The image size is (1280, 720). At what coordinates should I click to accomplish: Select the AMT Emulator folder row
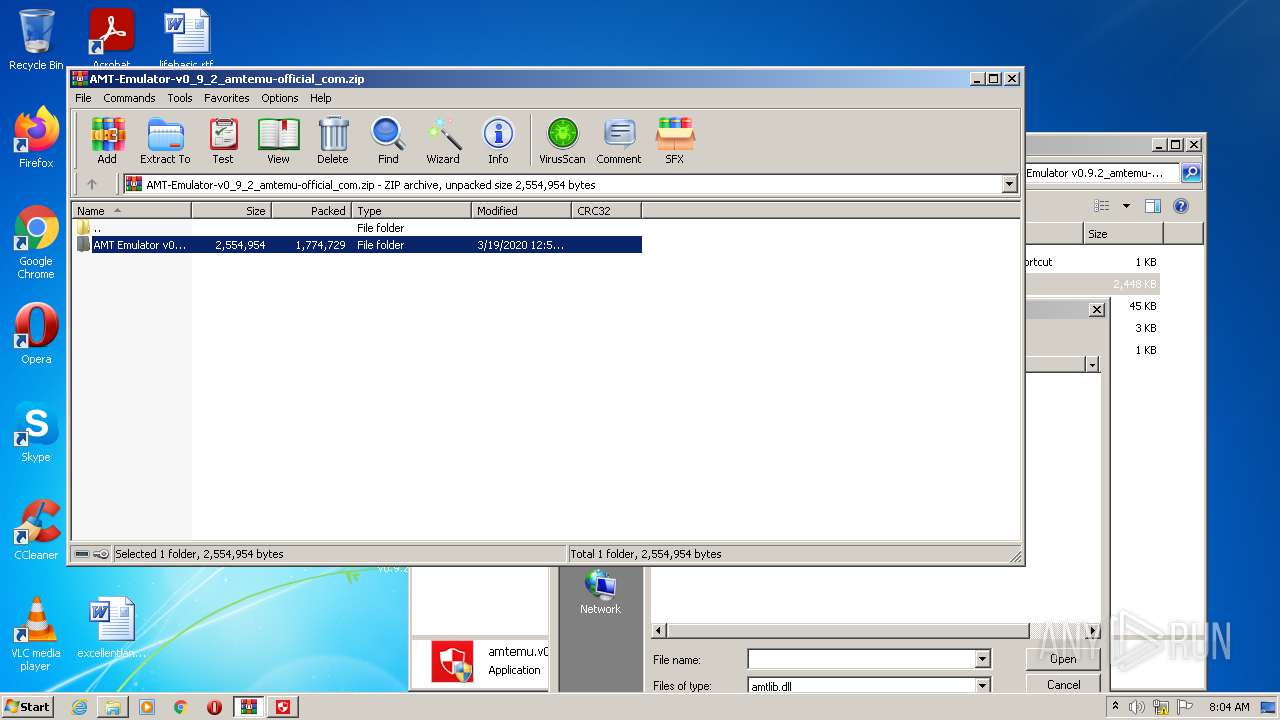pyautogui.click(x=358, y=245)
